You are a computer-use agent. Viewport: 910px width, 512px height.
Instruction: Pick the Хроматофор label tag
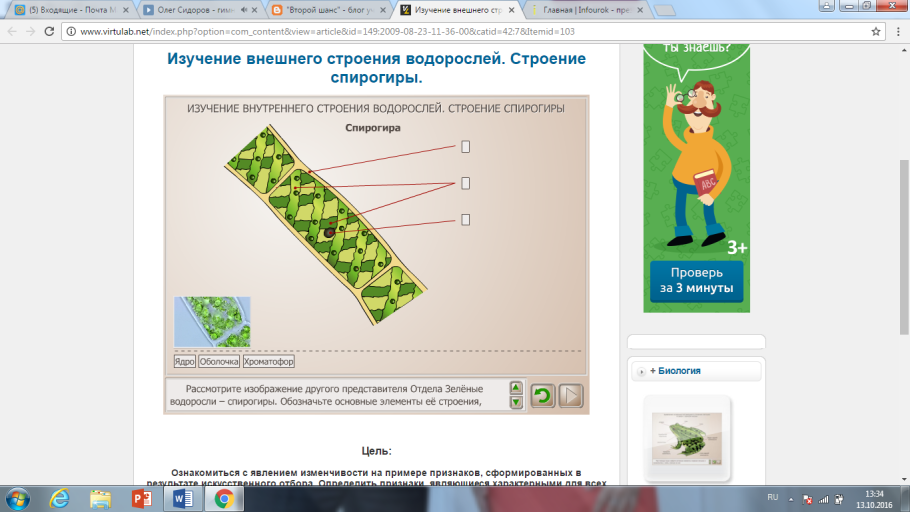(x=269, y=362)
